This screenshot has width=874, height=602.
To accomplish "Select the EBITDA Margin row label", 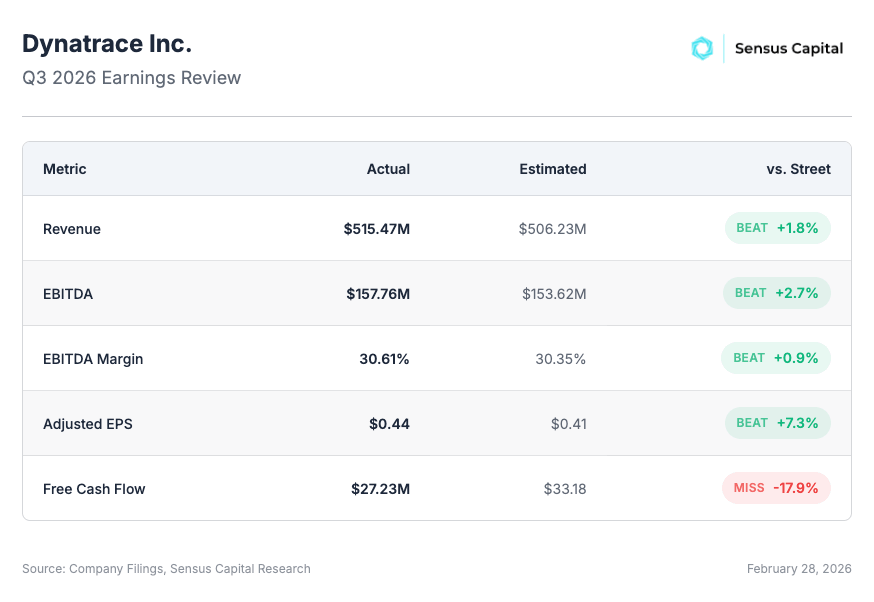I will click(93, 359).
